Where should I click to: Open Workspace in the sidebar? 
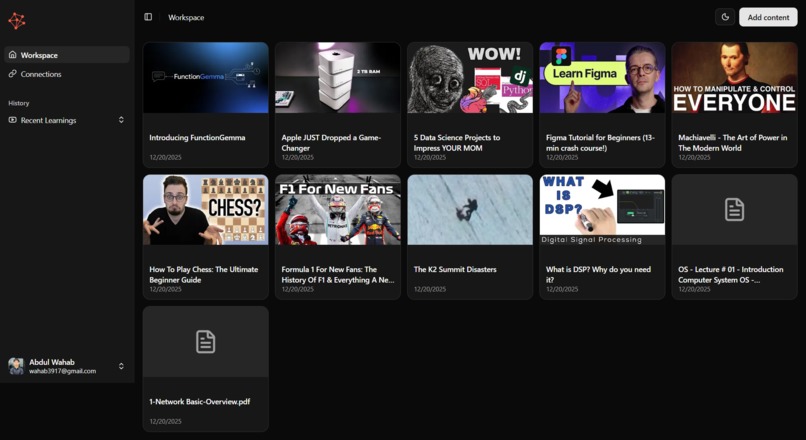click(67, 55)
